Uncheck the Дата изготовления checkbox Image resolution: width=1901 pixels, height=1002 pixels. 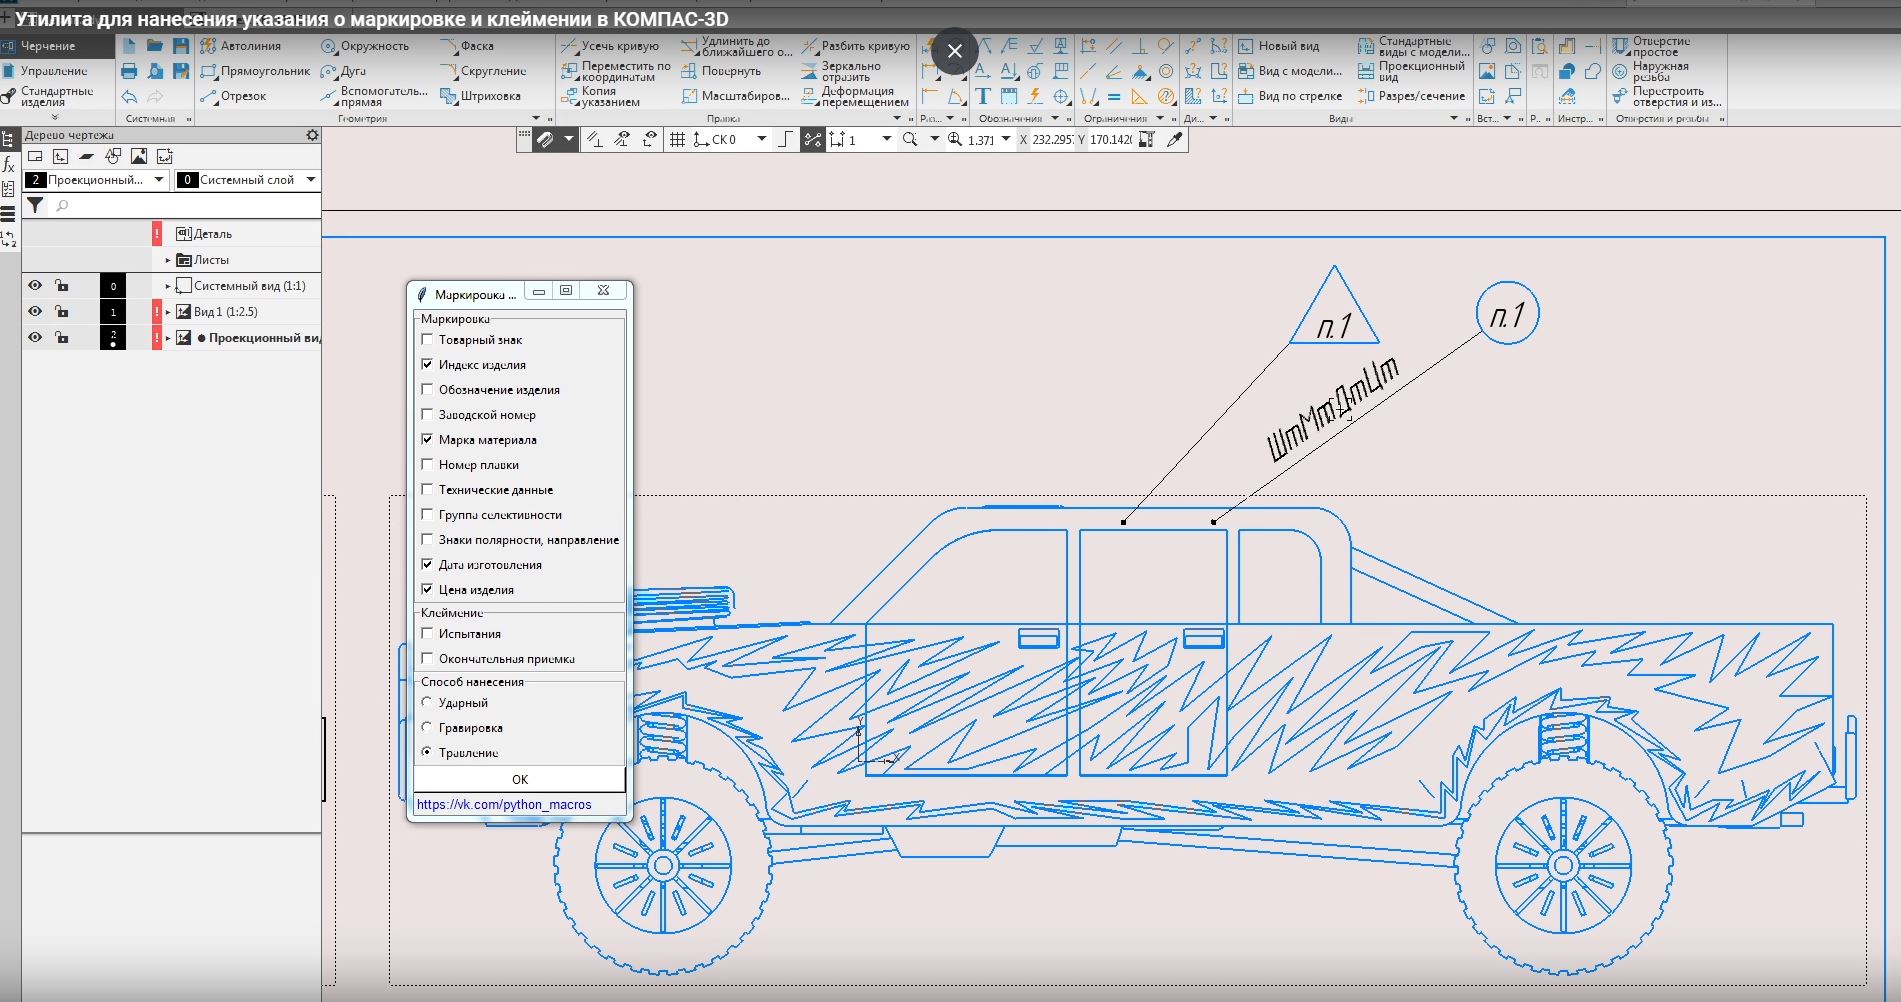[x=427, y=565]
